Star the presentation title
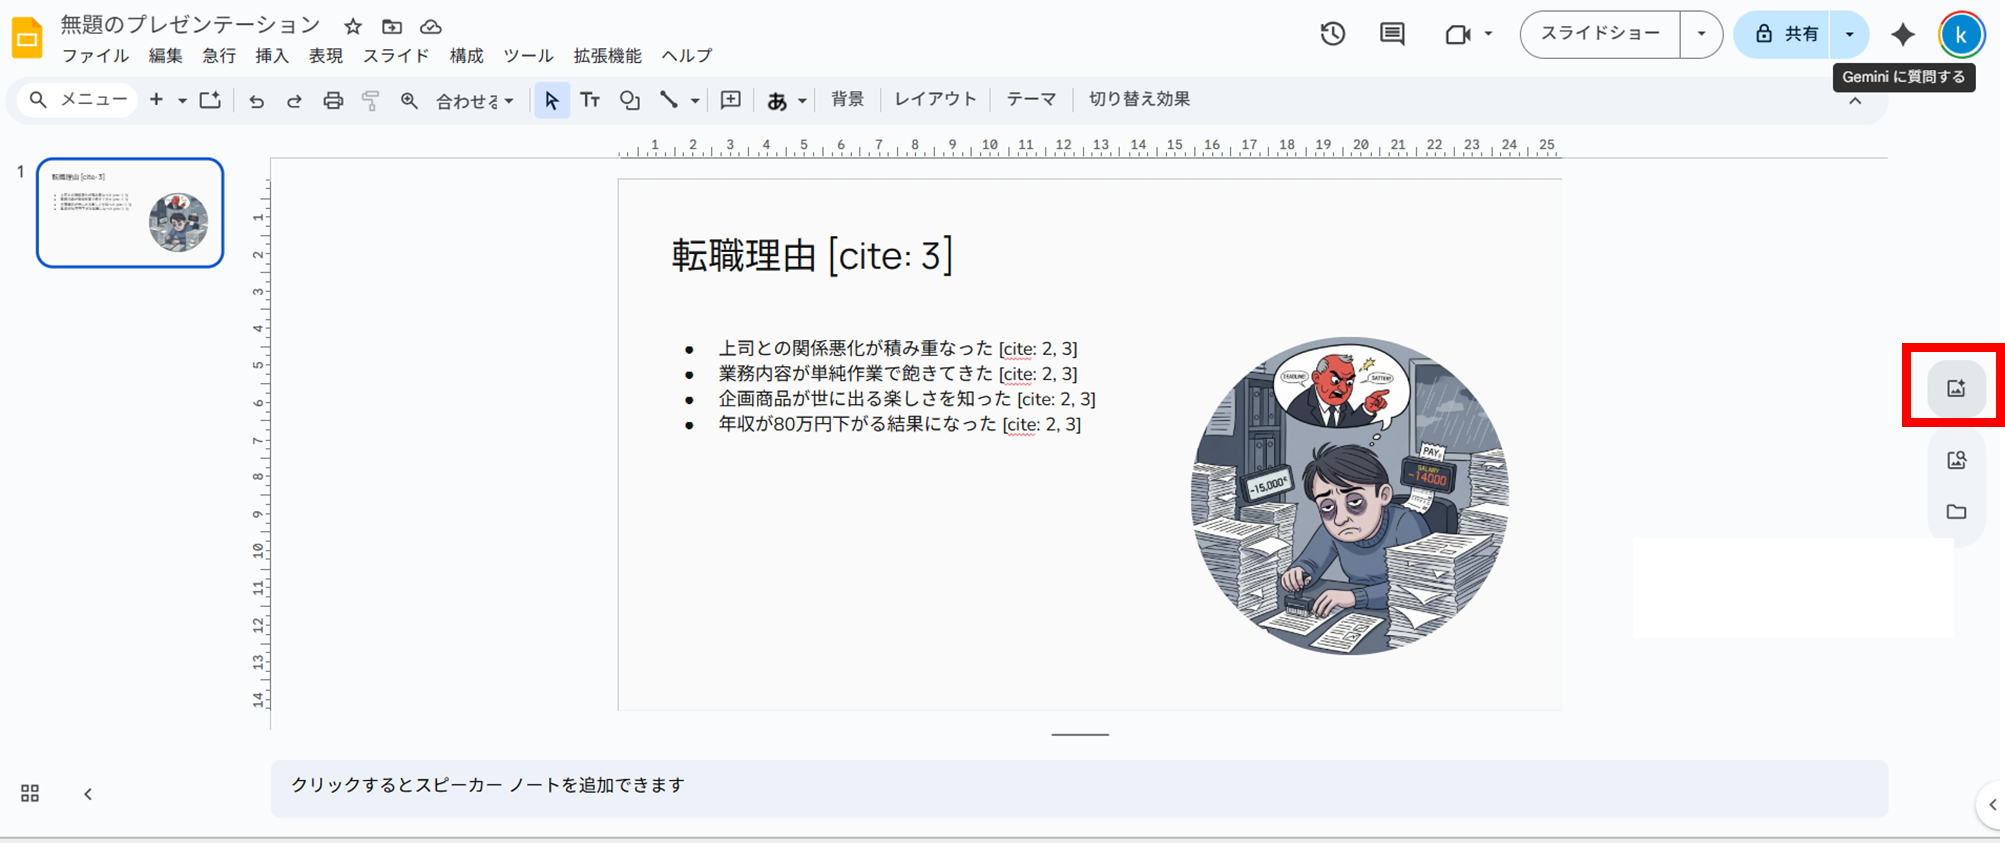 [x=353, y=26]
